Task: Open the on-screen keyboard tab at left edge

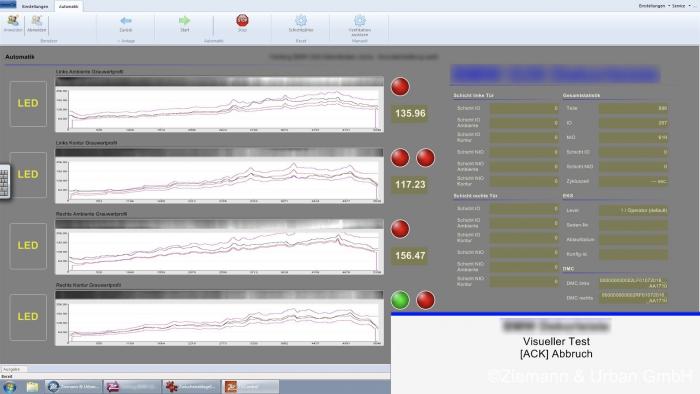Action: (4, 182)
